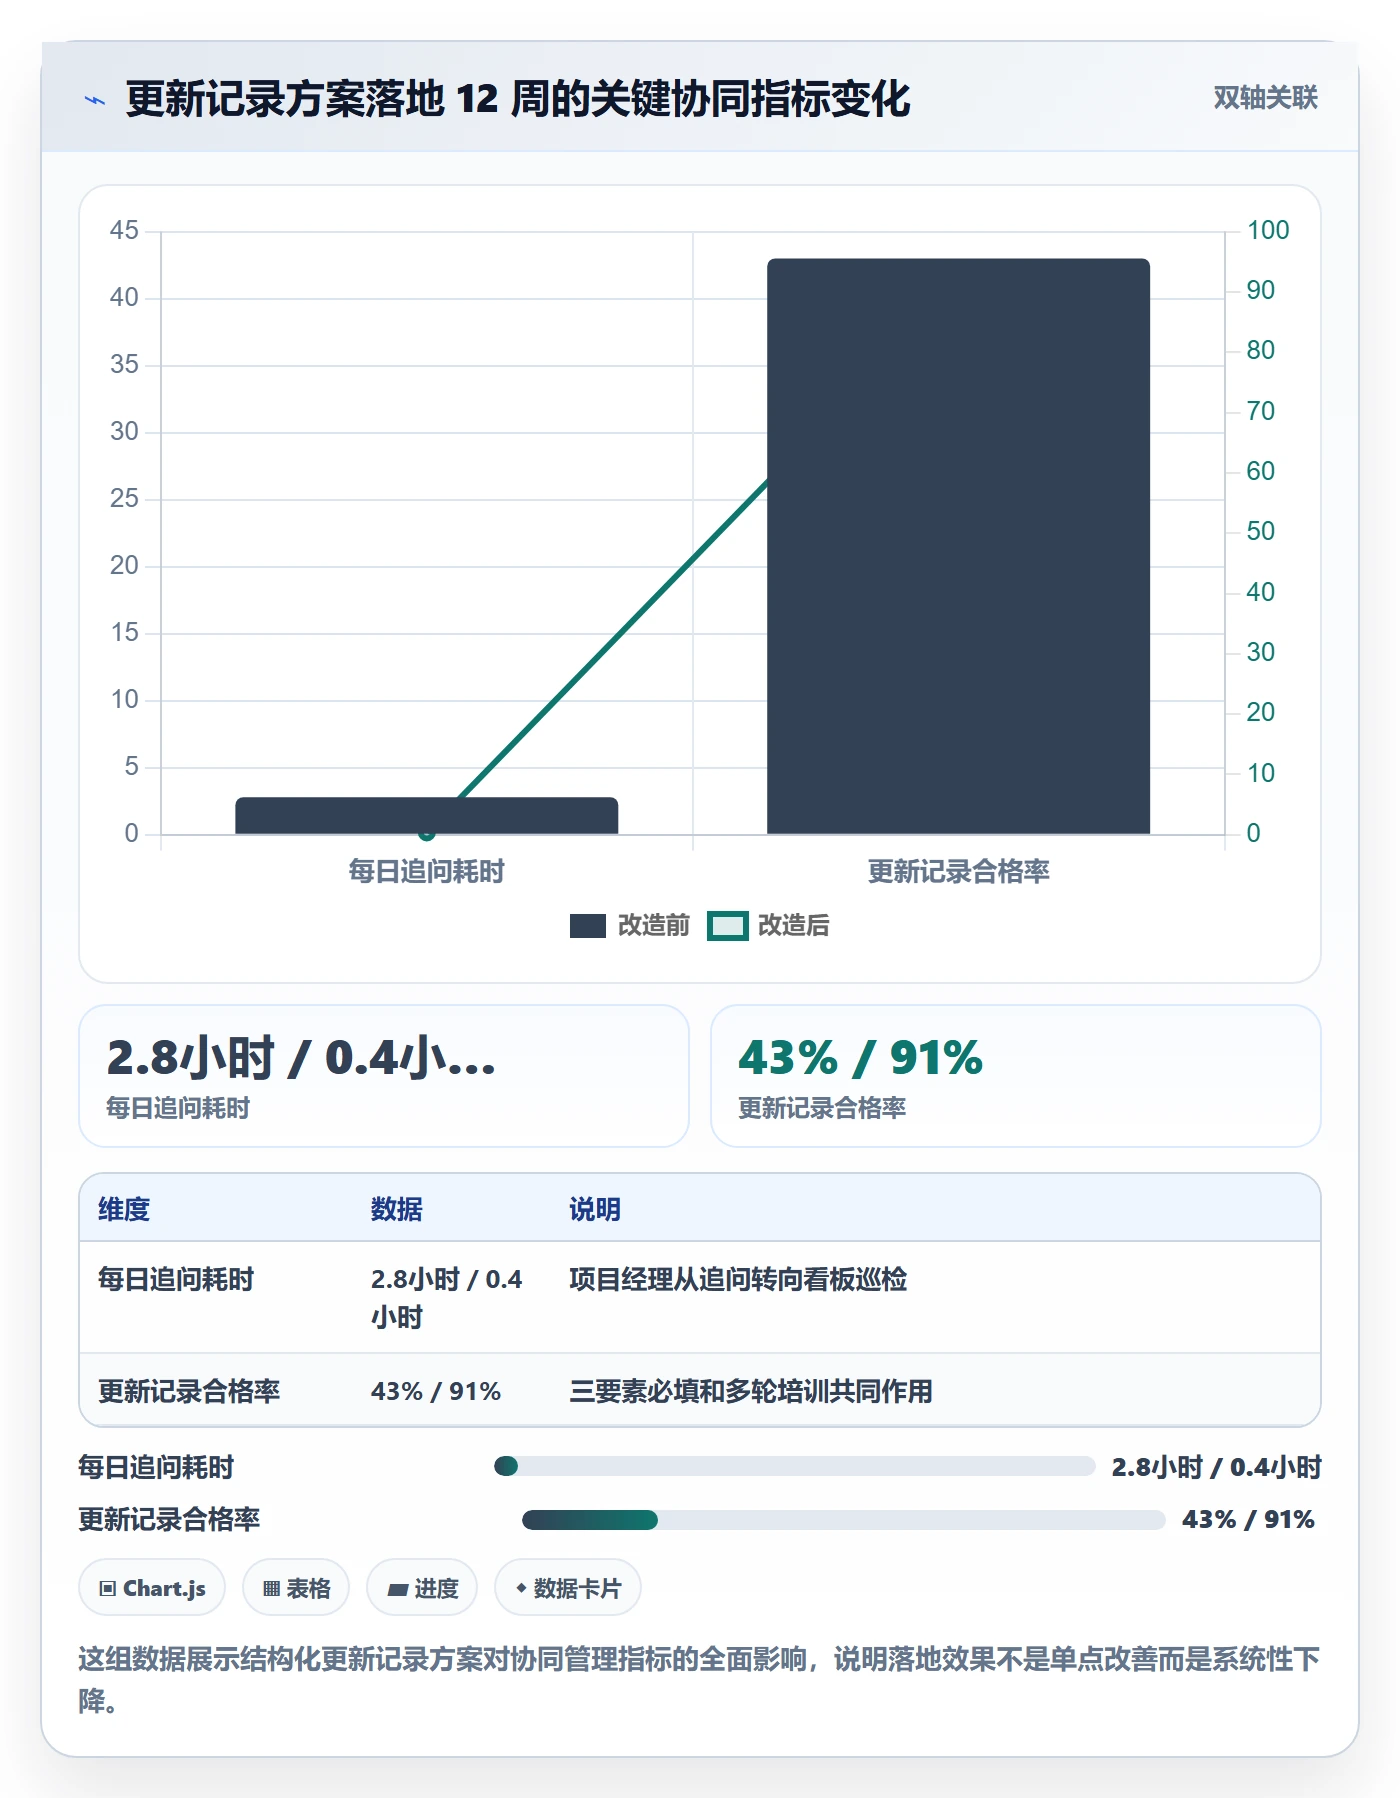Click the 2.8小时 / 0.4小时 value right of the progress bar

(x=1217, y=1467)
